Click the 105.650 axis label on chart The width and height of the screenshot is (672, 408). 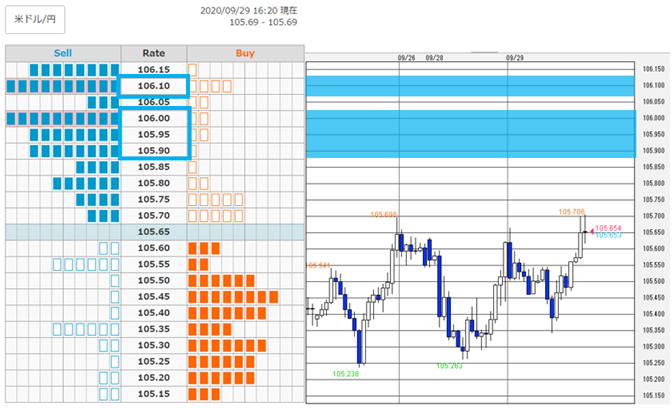click(654, 232)
